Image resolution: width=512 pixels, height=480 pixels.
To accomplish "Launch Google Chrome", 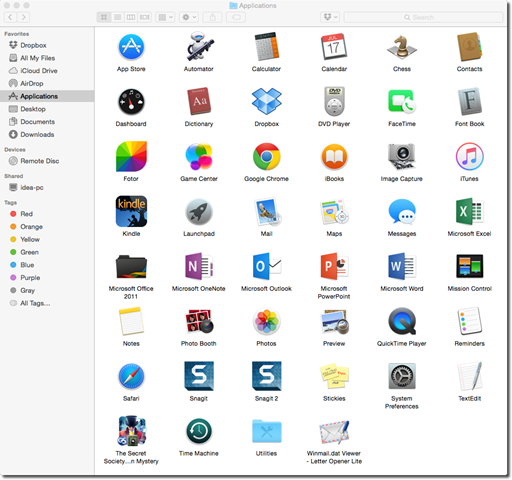I will (266, 157).
